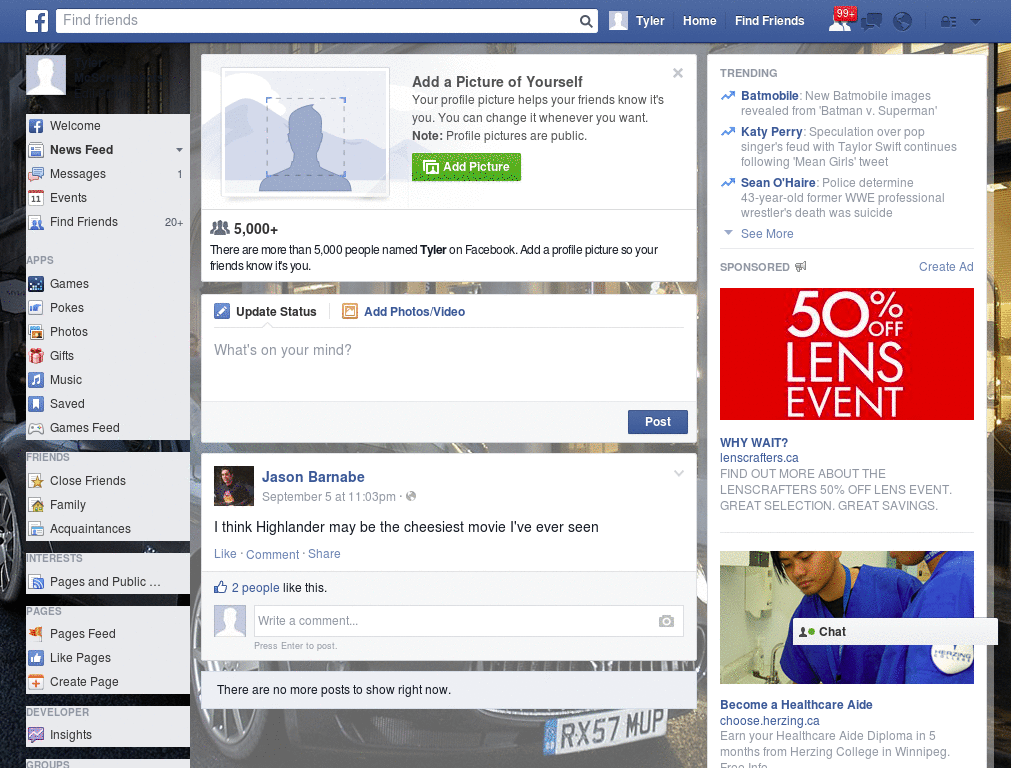Click Share link under Jason's post

(324, 554)
